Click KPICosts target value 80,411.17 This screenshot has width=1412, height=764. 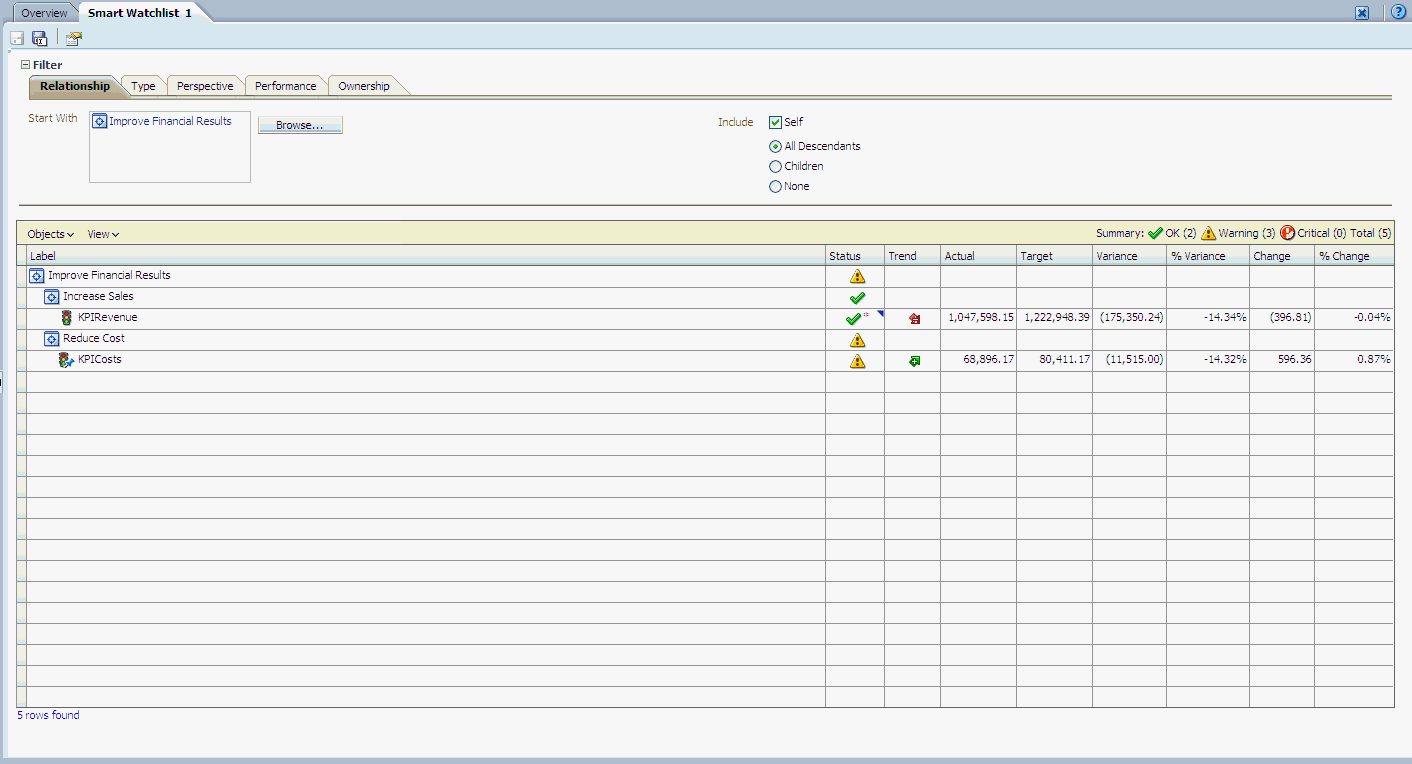pyautogui.click(x=1064, y=360)
